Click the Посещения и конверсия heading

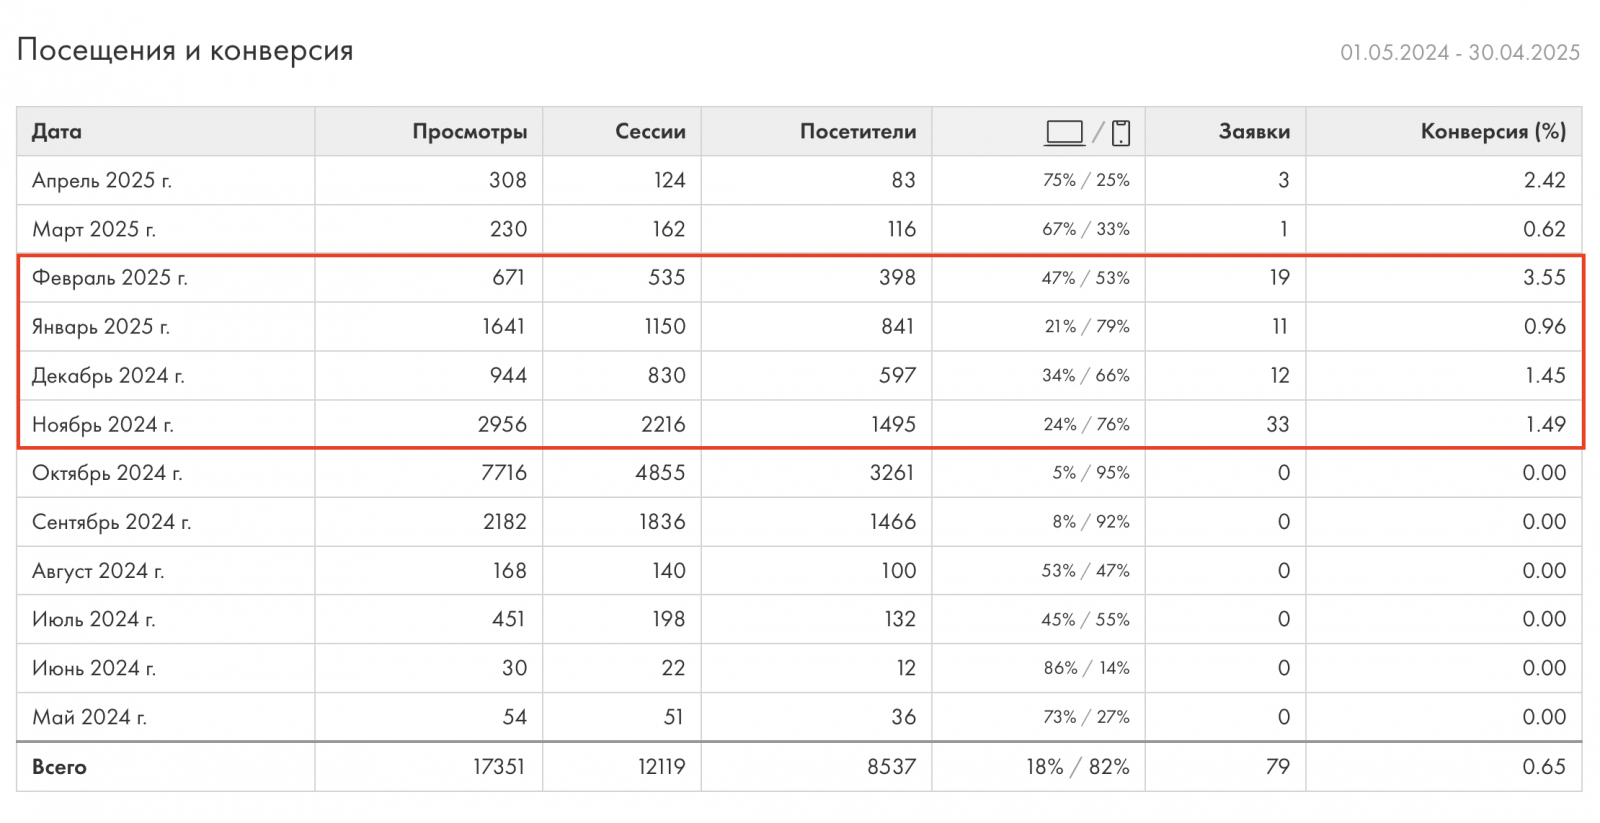tap(185, 51)
